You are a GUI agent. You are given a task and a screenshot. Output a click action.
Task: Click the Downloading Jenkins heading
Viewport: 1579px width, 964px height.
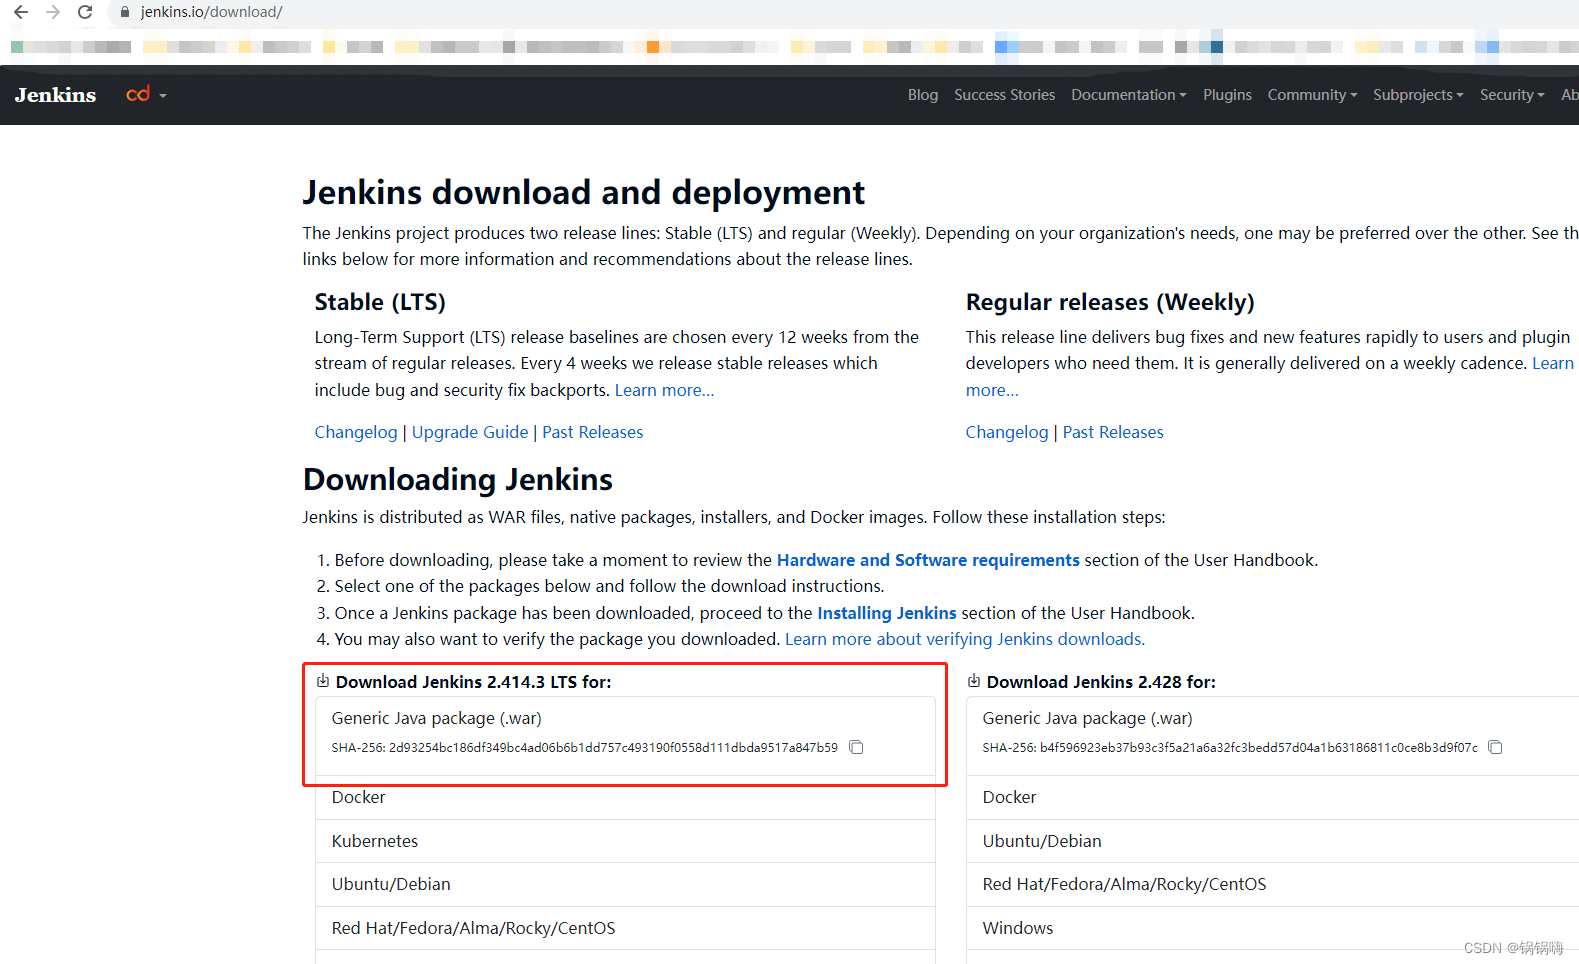[458, 480]
